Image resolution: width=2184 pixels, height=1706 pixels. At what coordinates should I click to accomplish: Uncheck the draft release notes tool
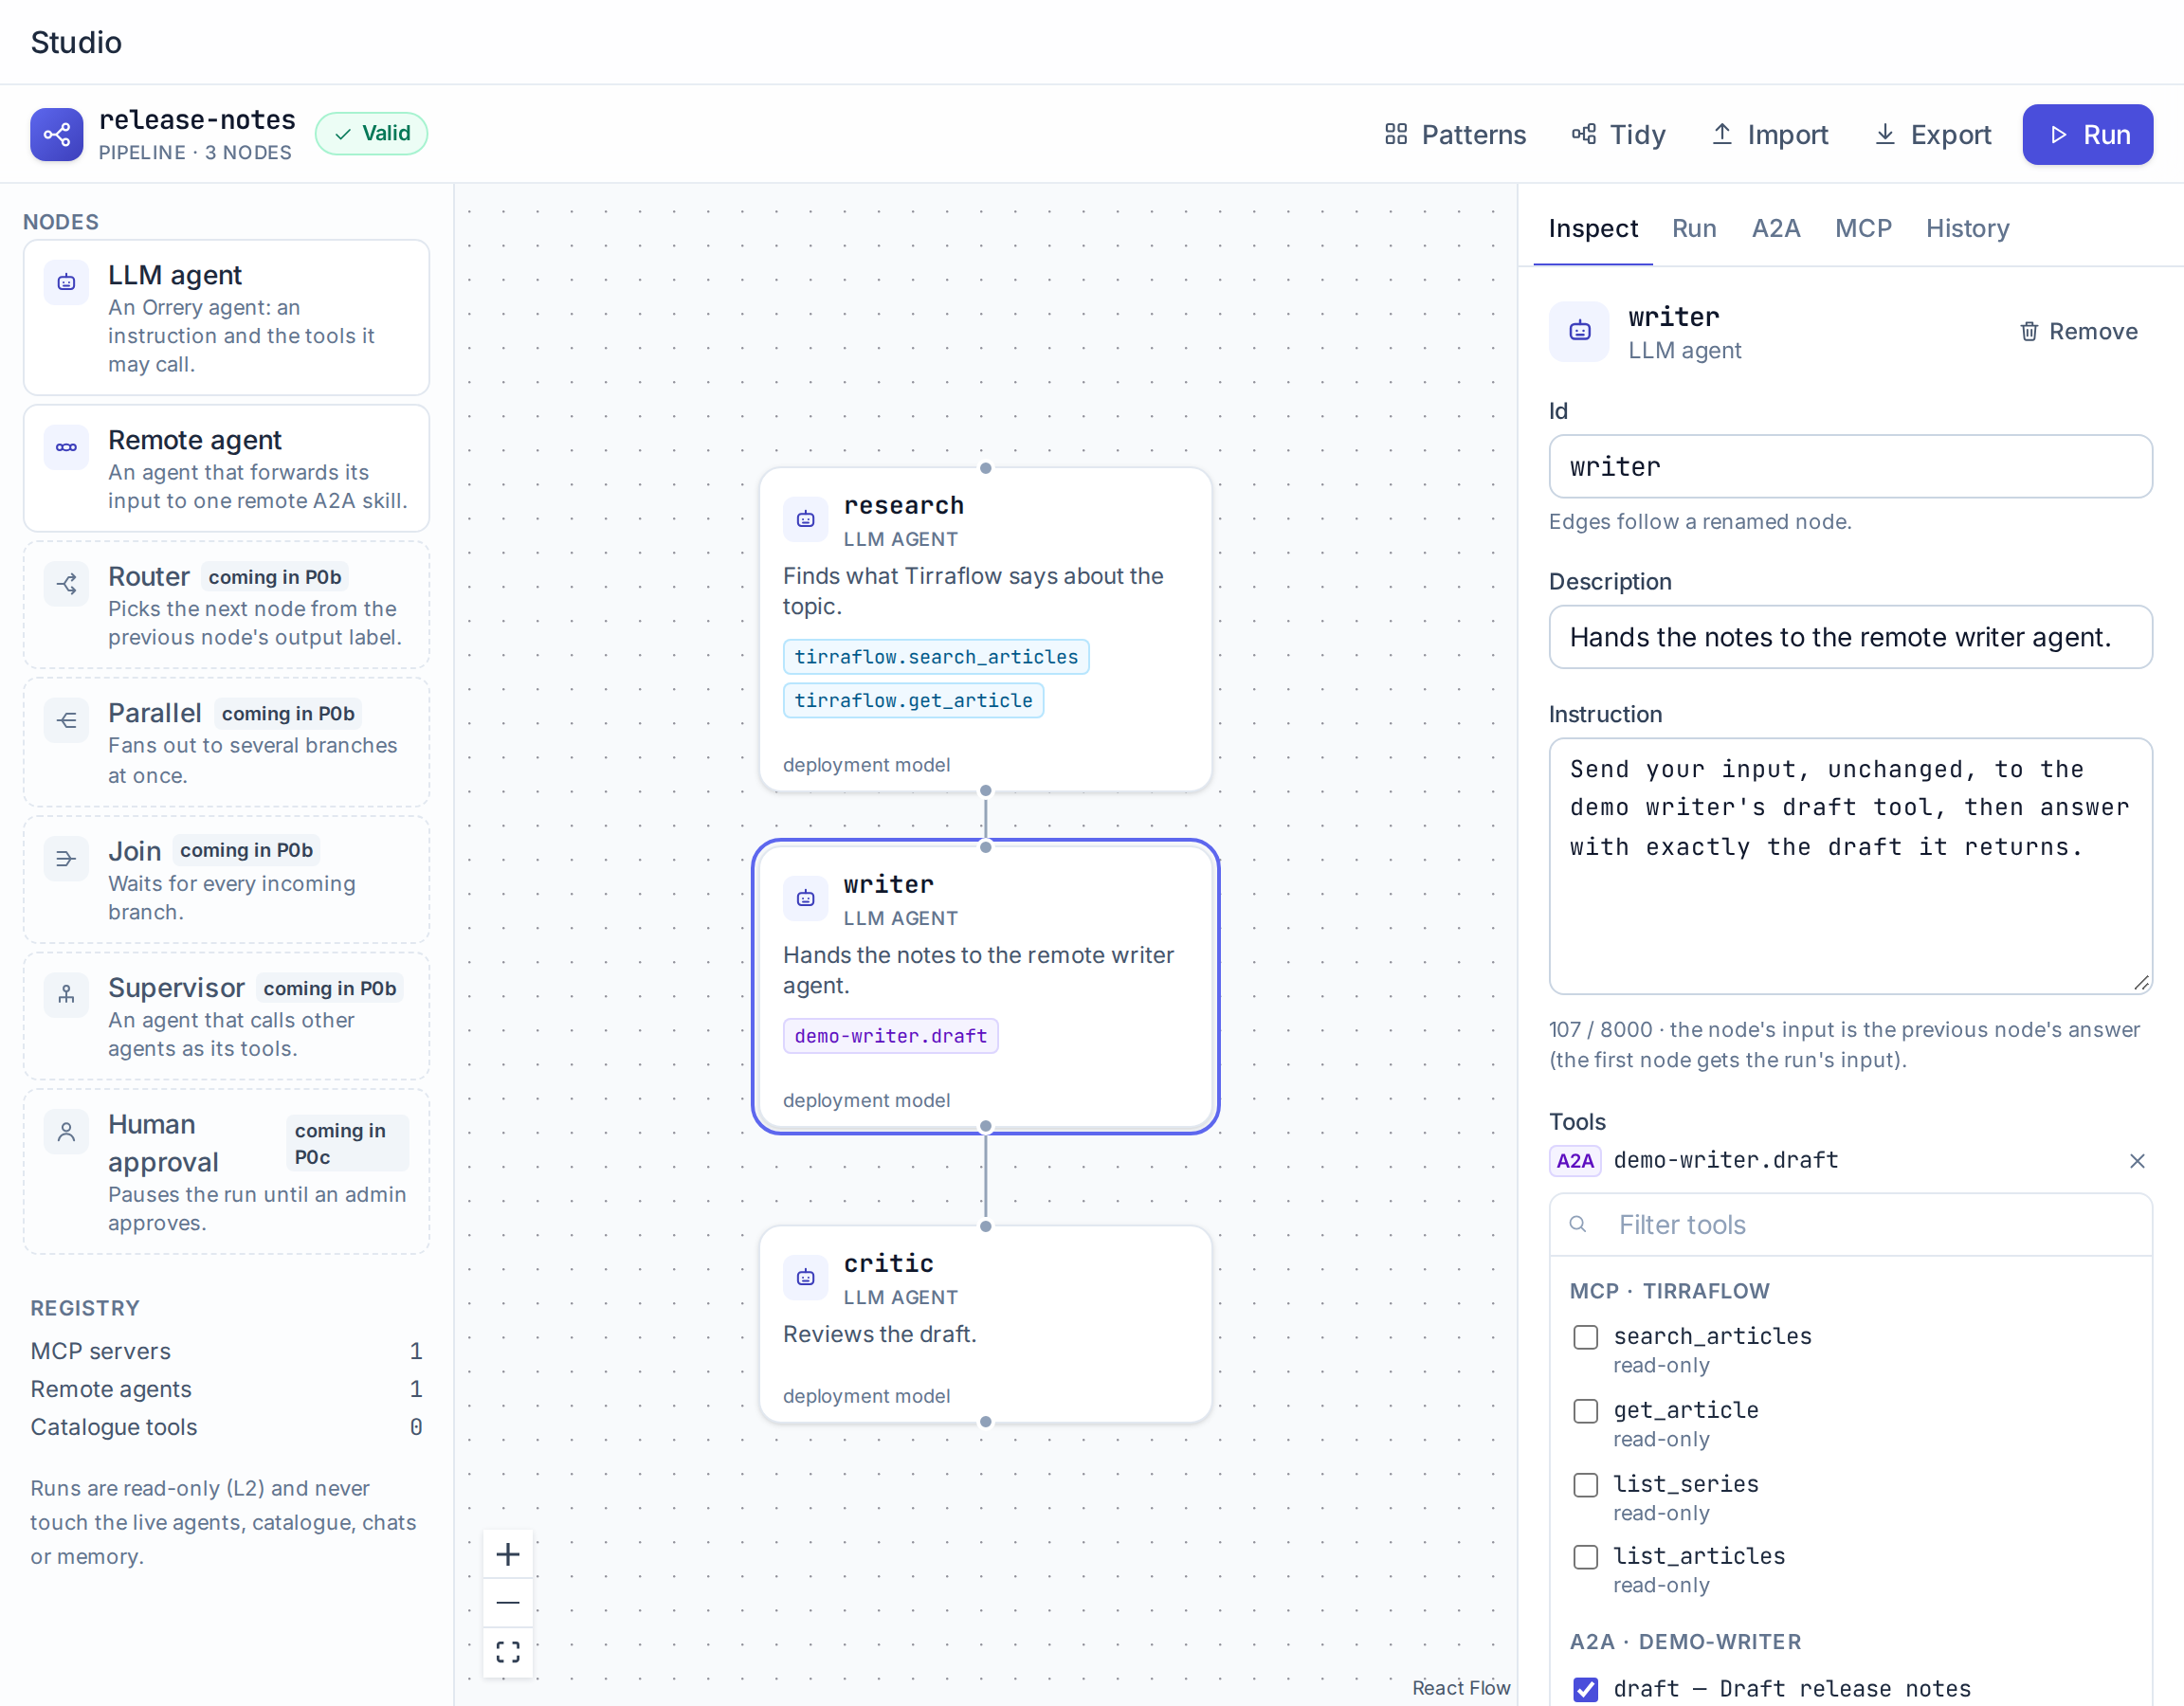point(1585,1689)
